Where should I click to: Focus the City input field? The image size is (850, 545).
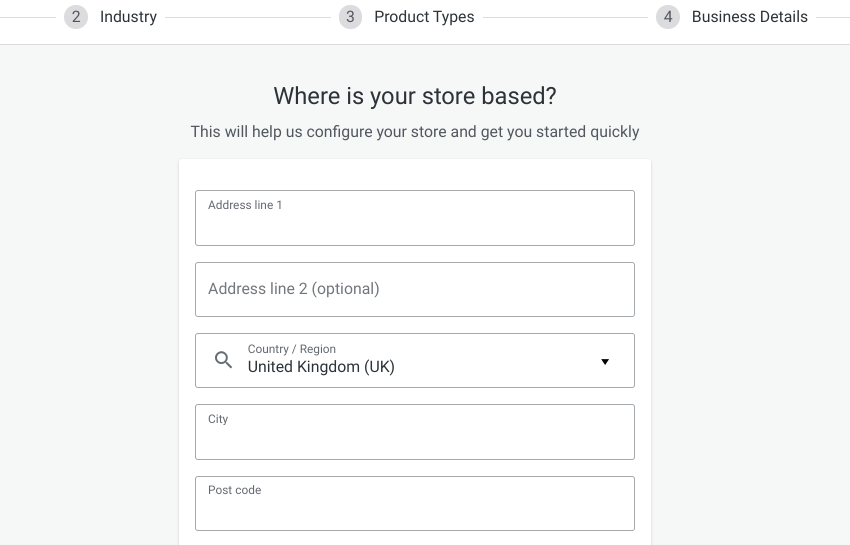tap(415, 432)
